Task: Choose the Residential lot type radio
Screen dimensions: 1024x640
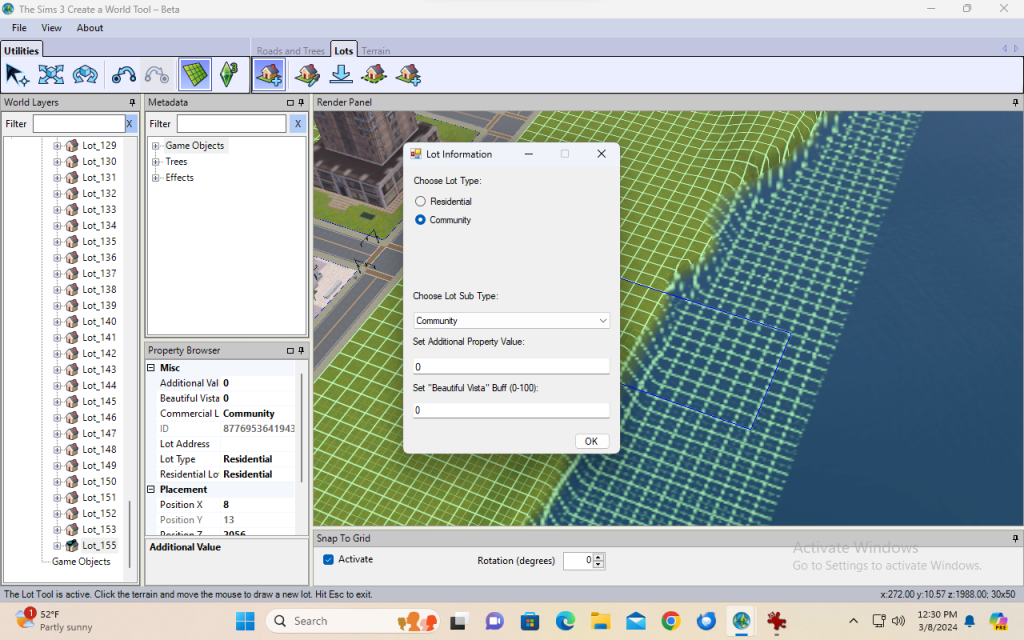Action: [x=421, y=202]
